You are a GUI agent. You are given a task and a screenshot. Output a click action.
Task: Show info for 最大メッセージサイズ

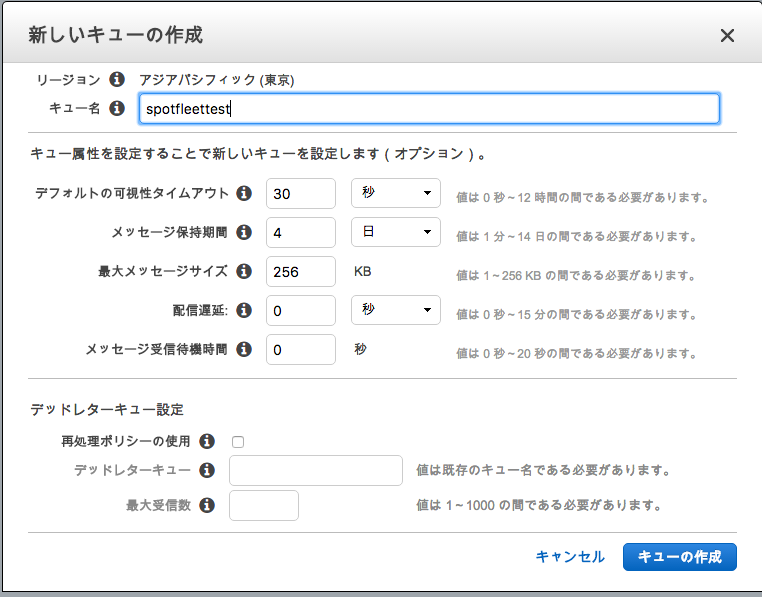pyautogui.click(x=244, y=271)
